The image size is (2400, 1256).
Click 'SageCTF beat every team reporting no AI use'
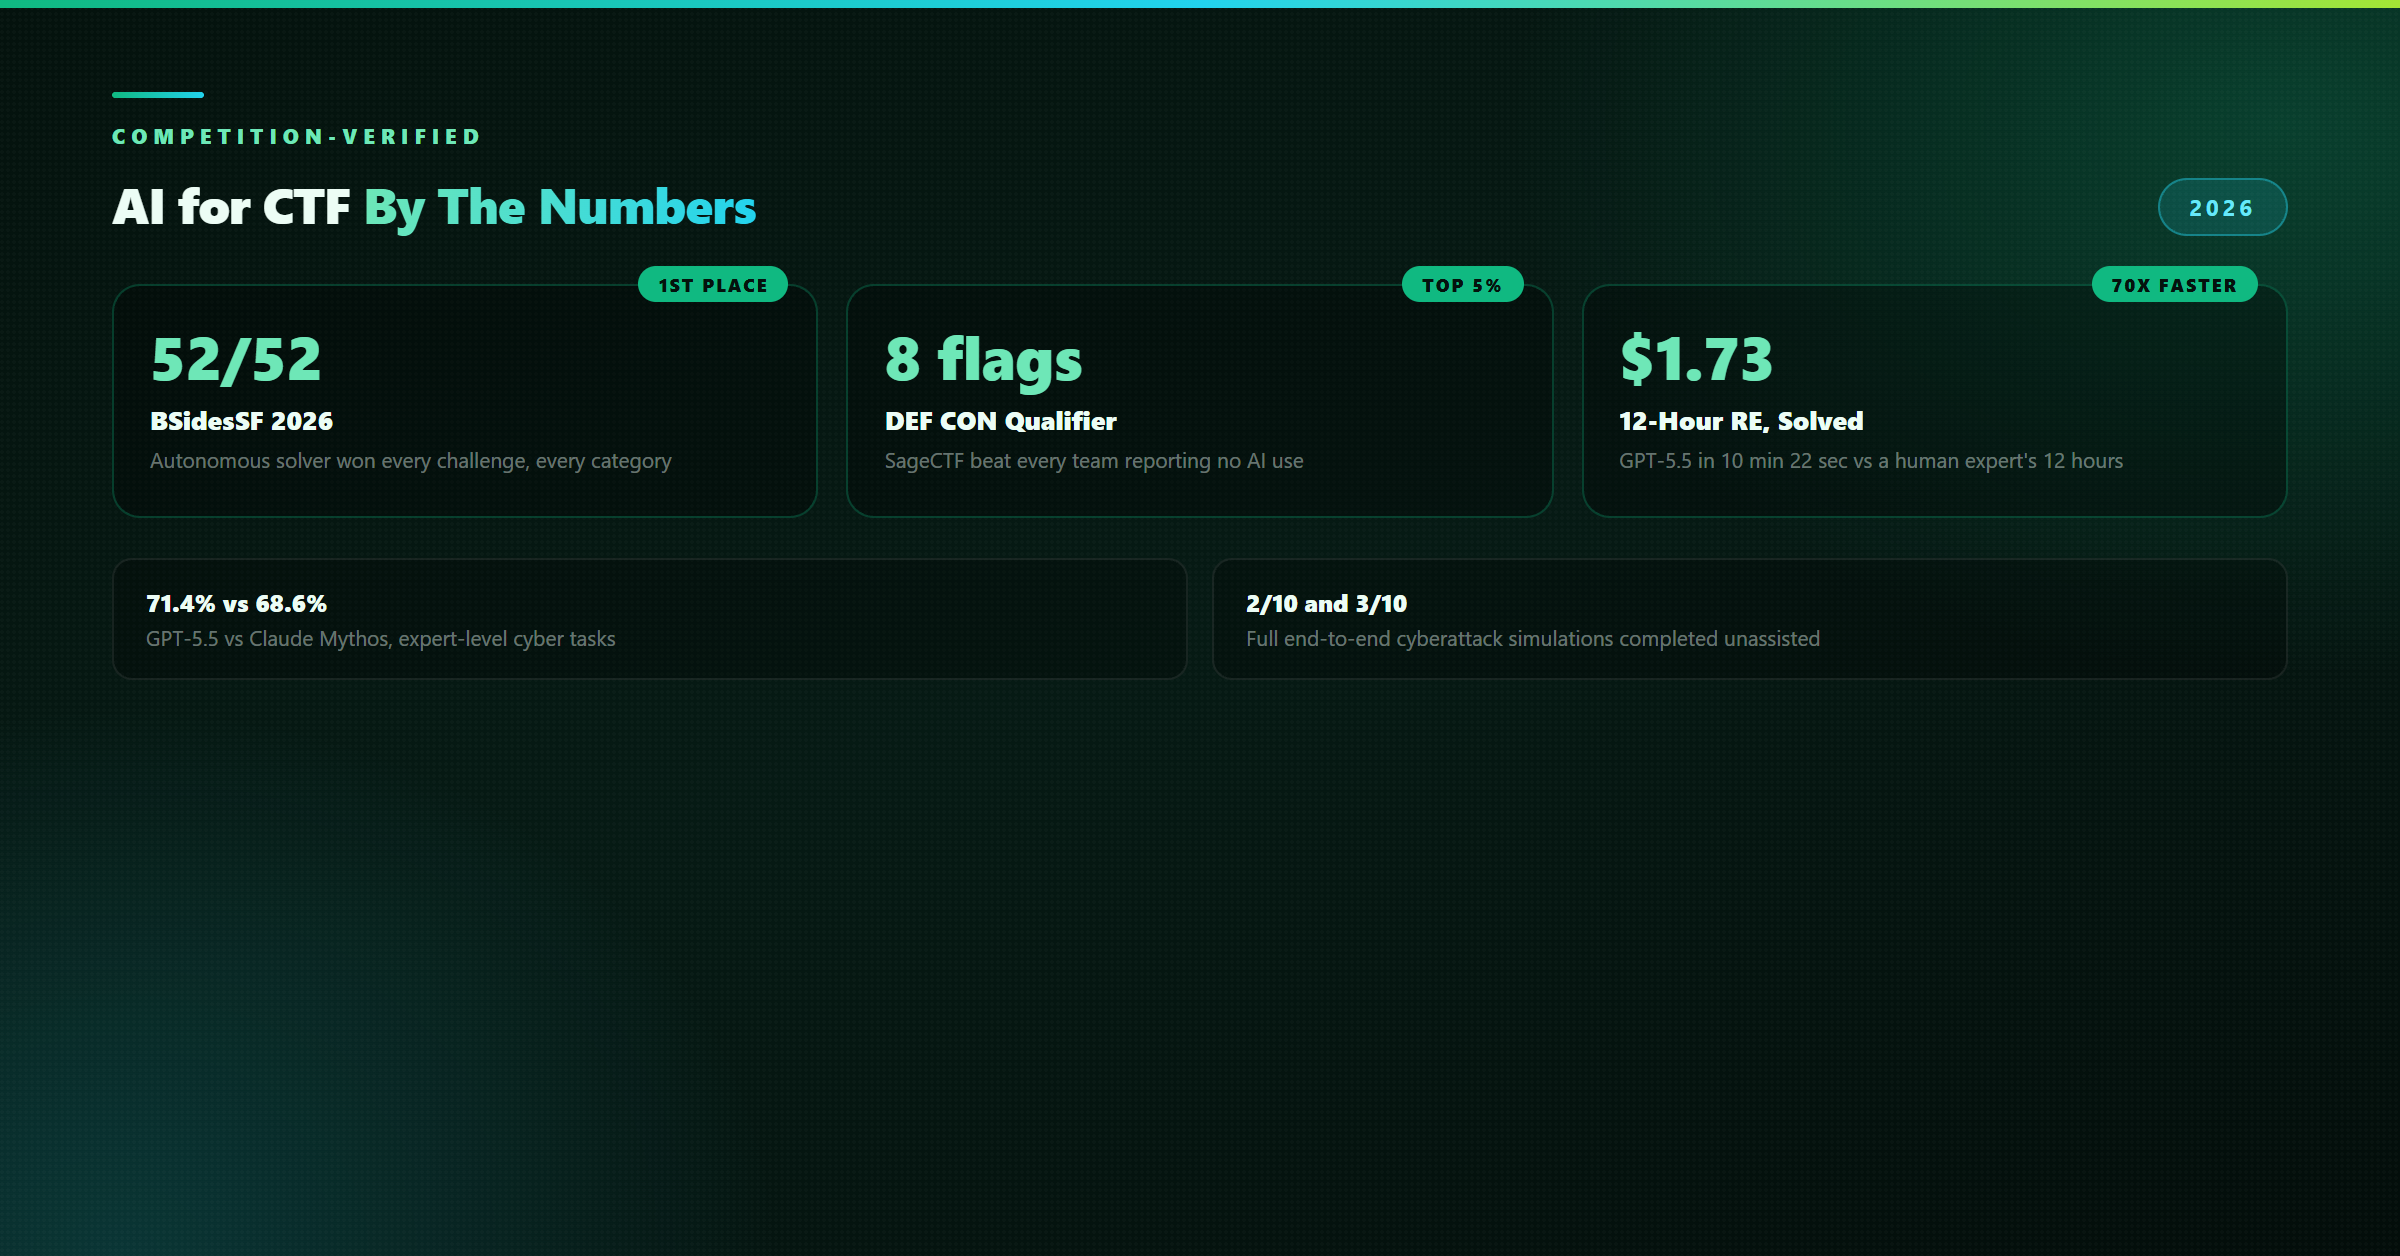tap(1094, 461)
